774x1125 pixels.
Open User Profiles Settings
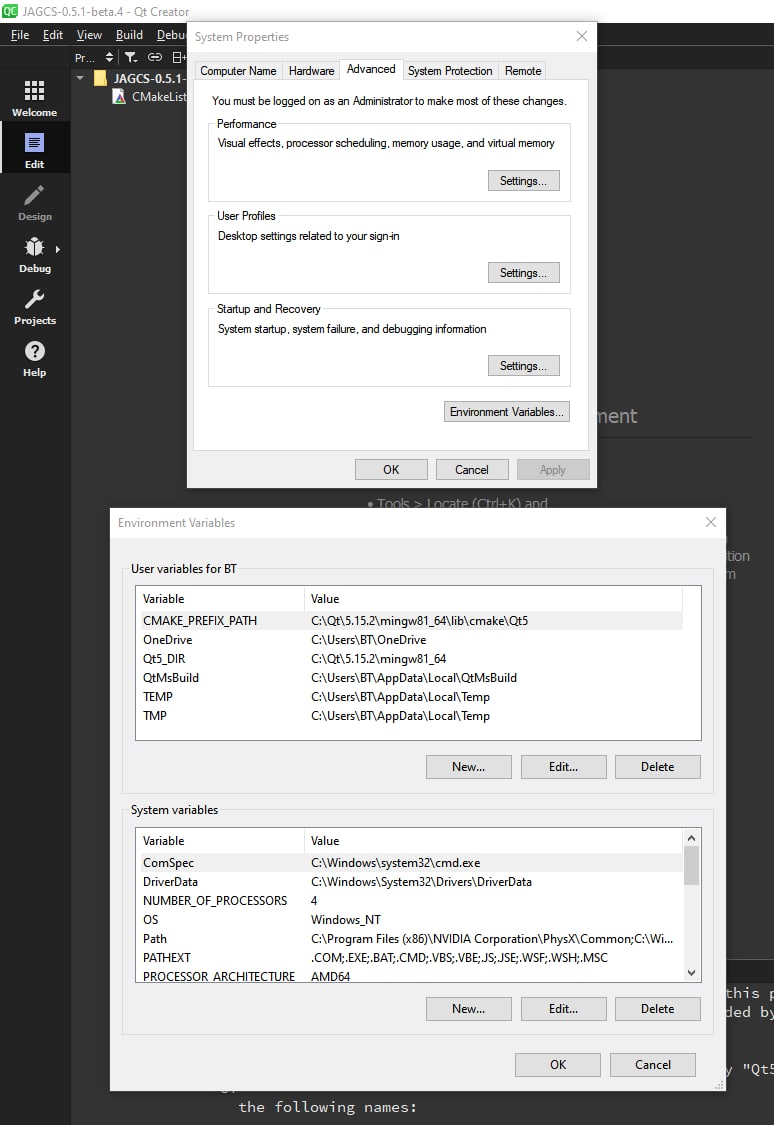524,273
